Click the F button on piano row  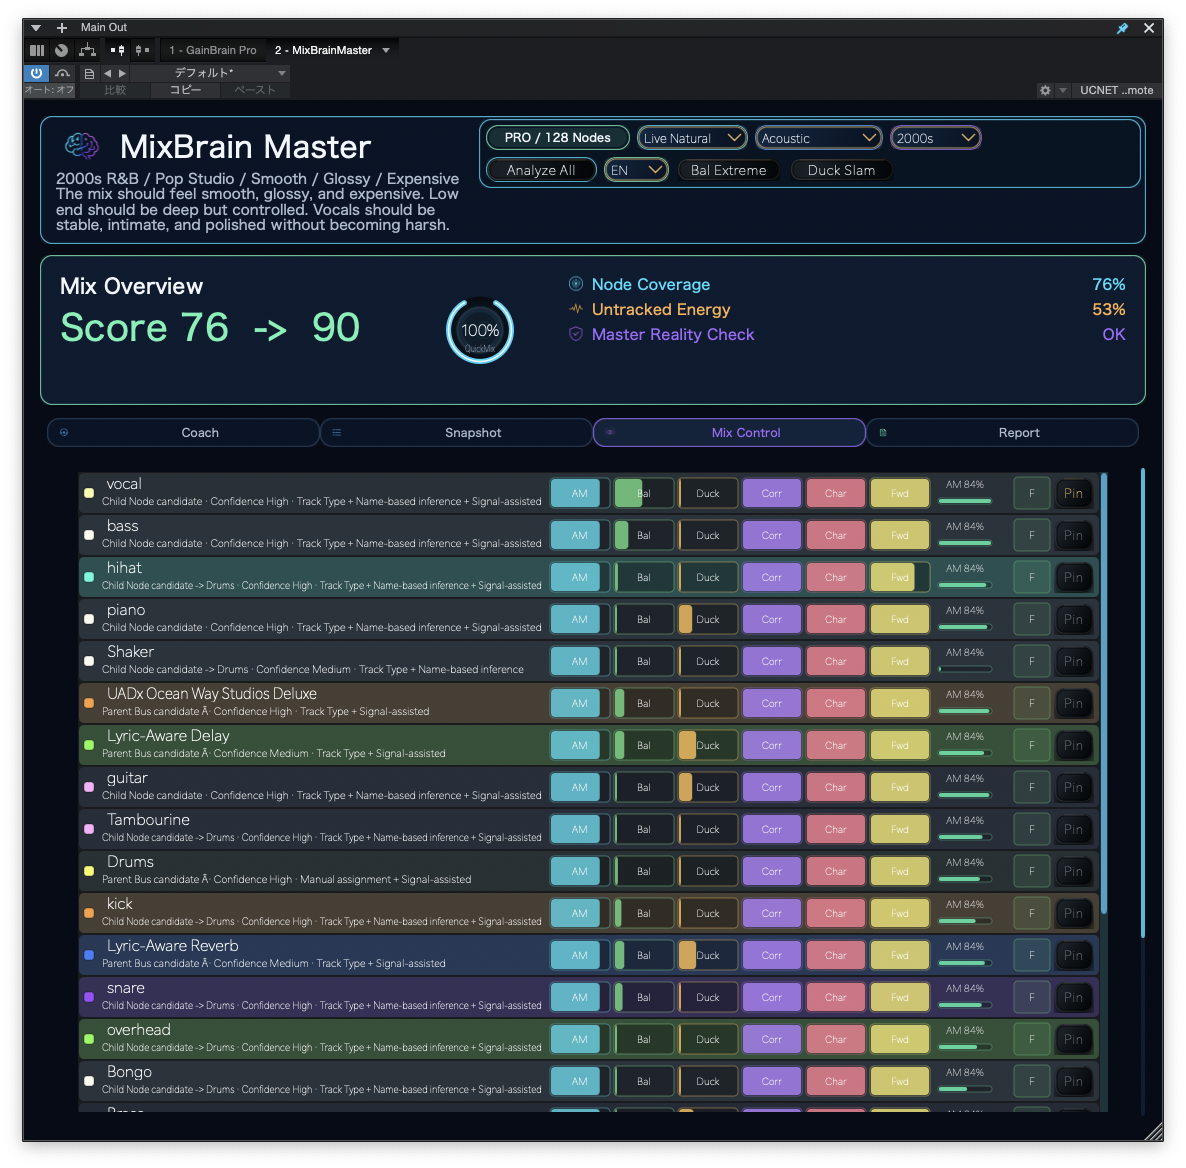click(x=1032, y=620)
